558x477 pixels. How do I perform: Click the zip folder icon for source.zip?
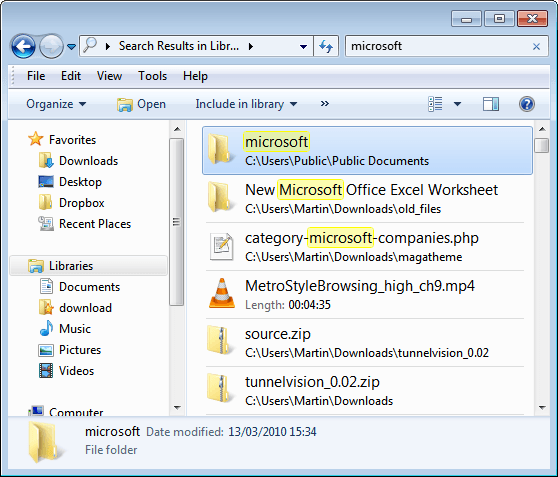(x=221, y=340)
